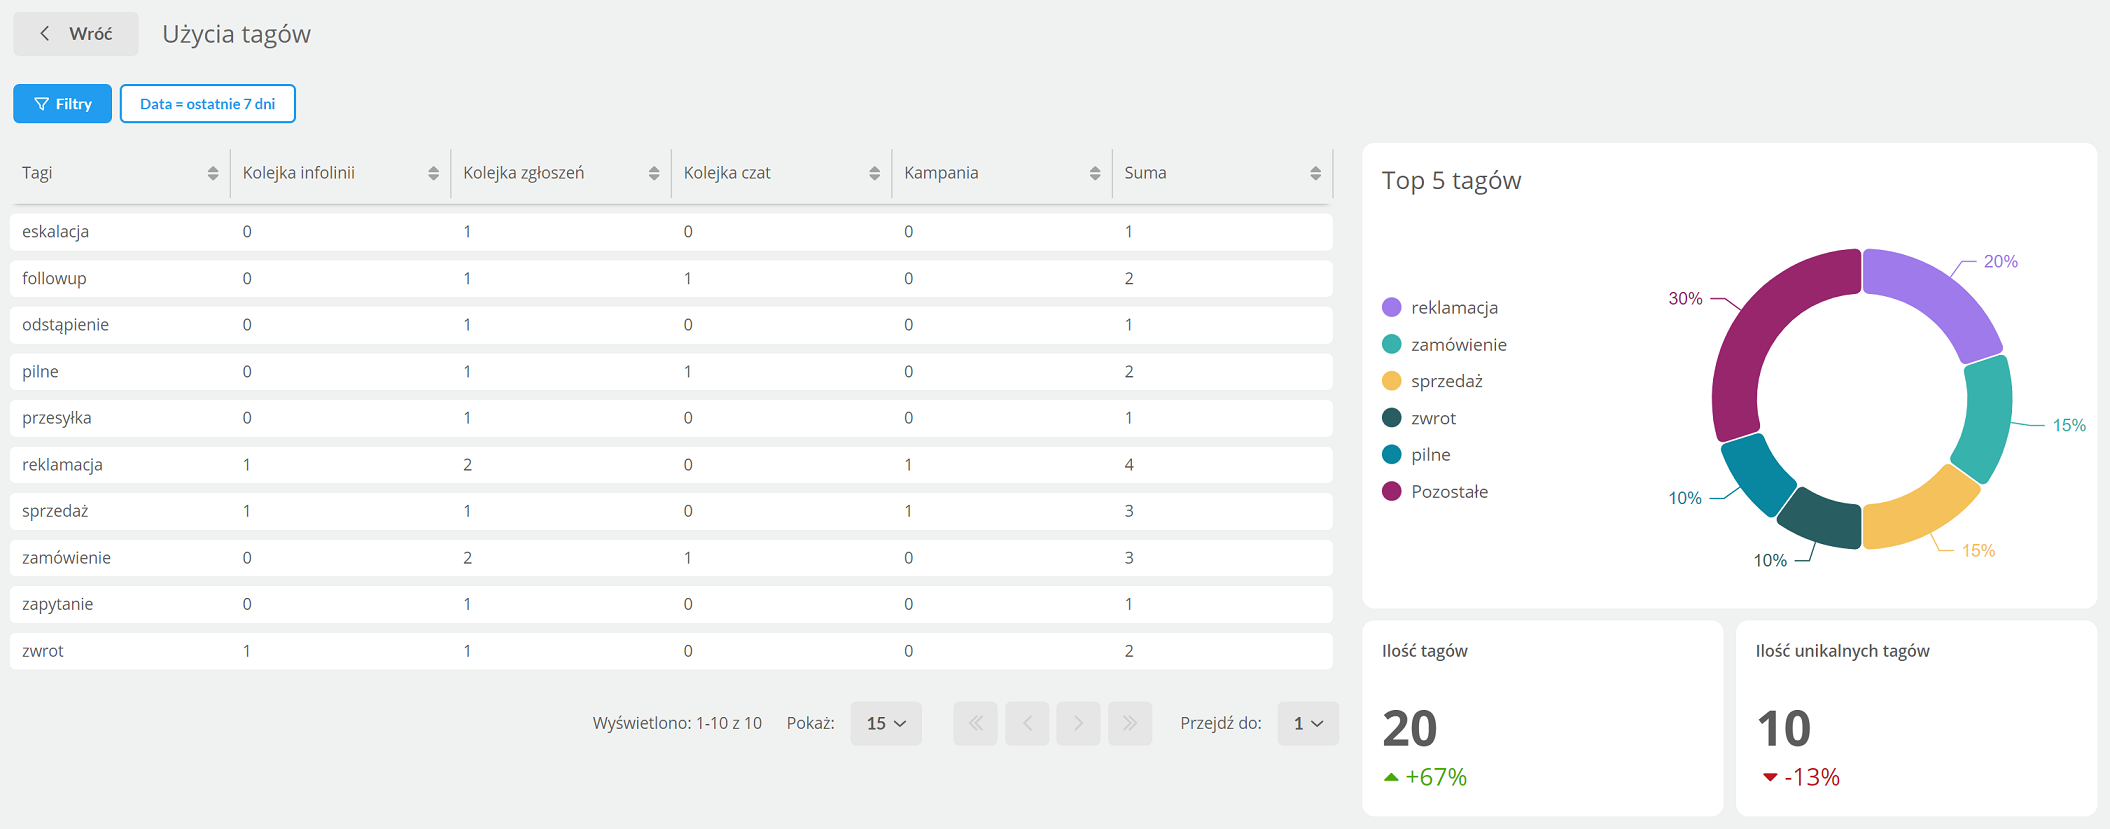The width and height of the screenshot is (2110, 829).
Task: Go to next page pagination button
Action: click(1078, 723)
